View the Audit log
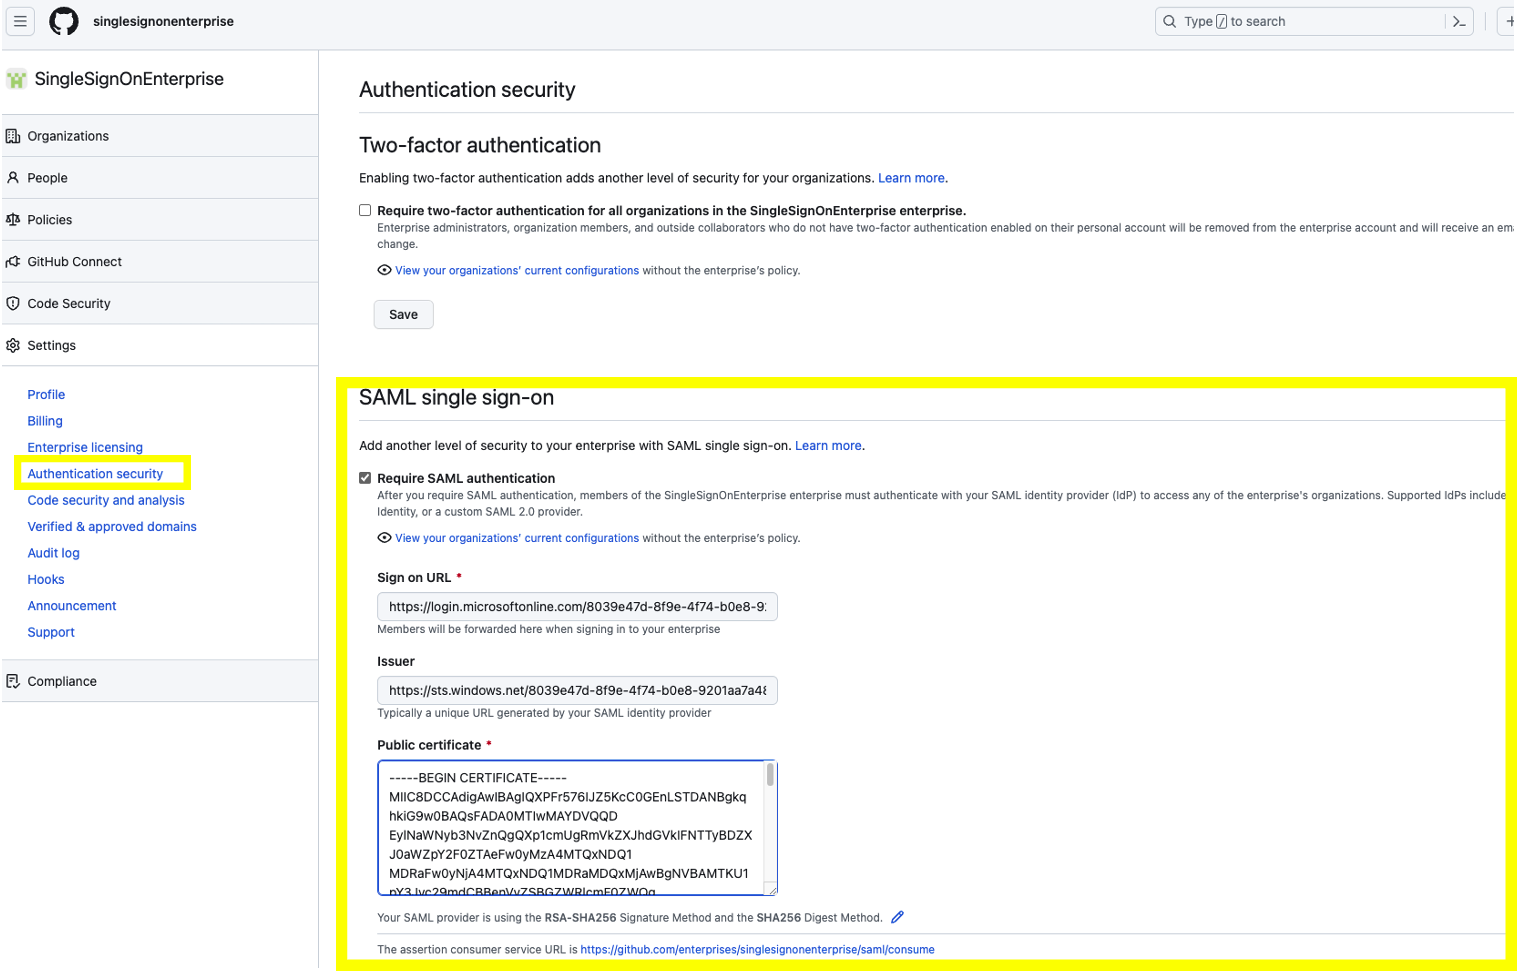Viewport: 1517px width, 972px height. coord(53,553)
